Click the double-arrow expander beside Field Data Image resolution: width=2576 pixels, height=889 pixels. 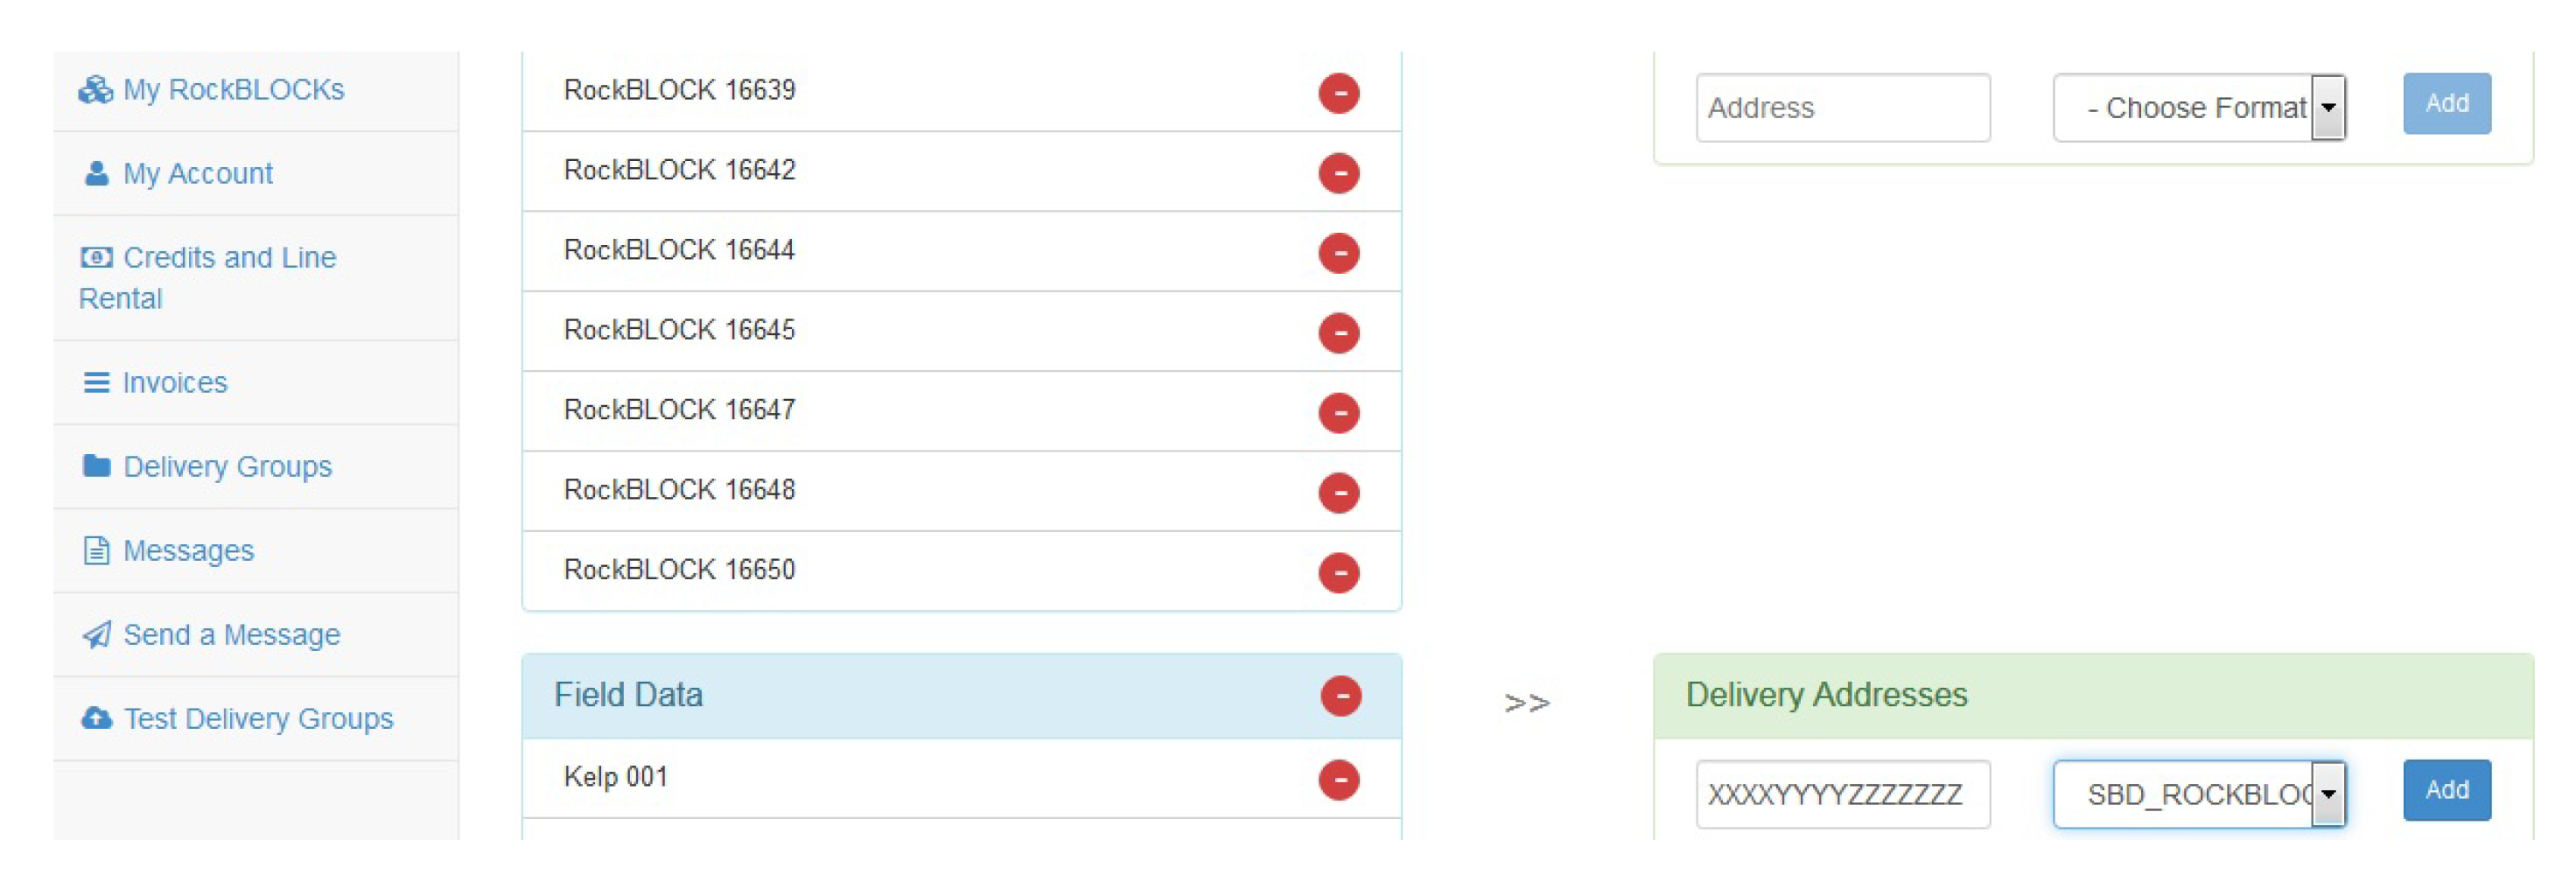point(1526,703)
